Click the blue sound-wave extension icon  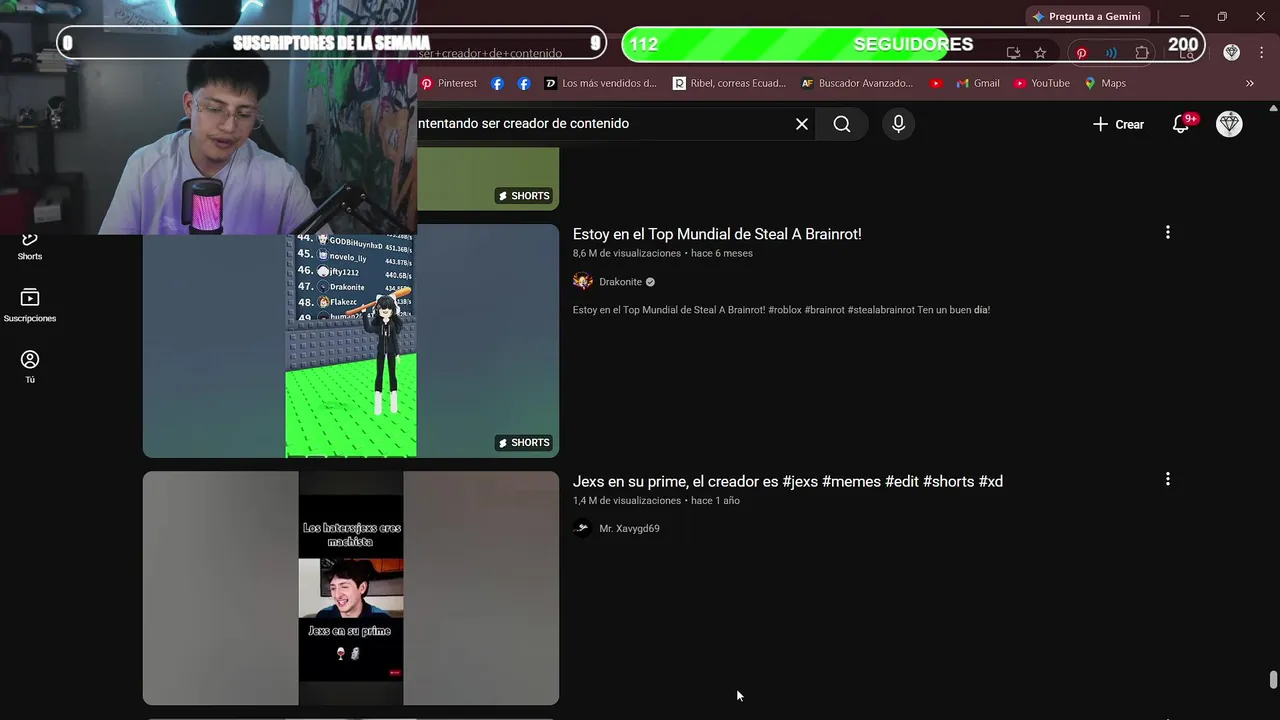click(1111, 53)
